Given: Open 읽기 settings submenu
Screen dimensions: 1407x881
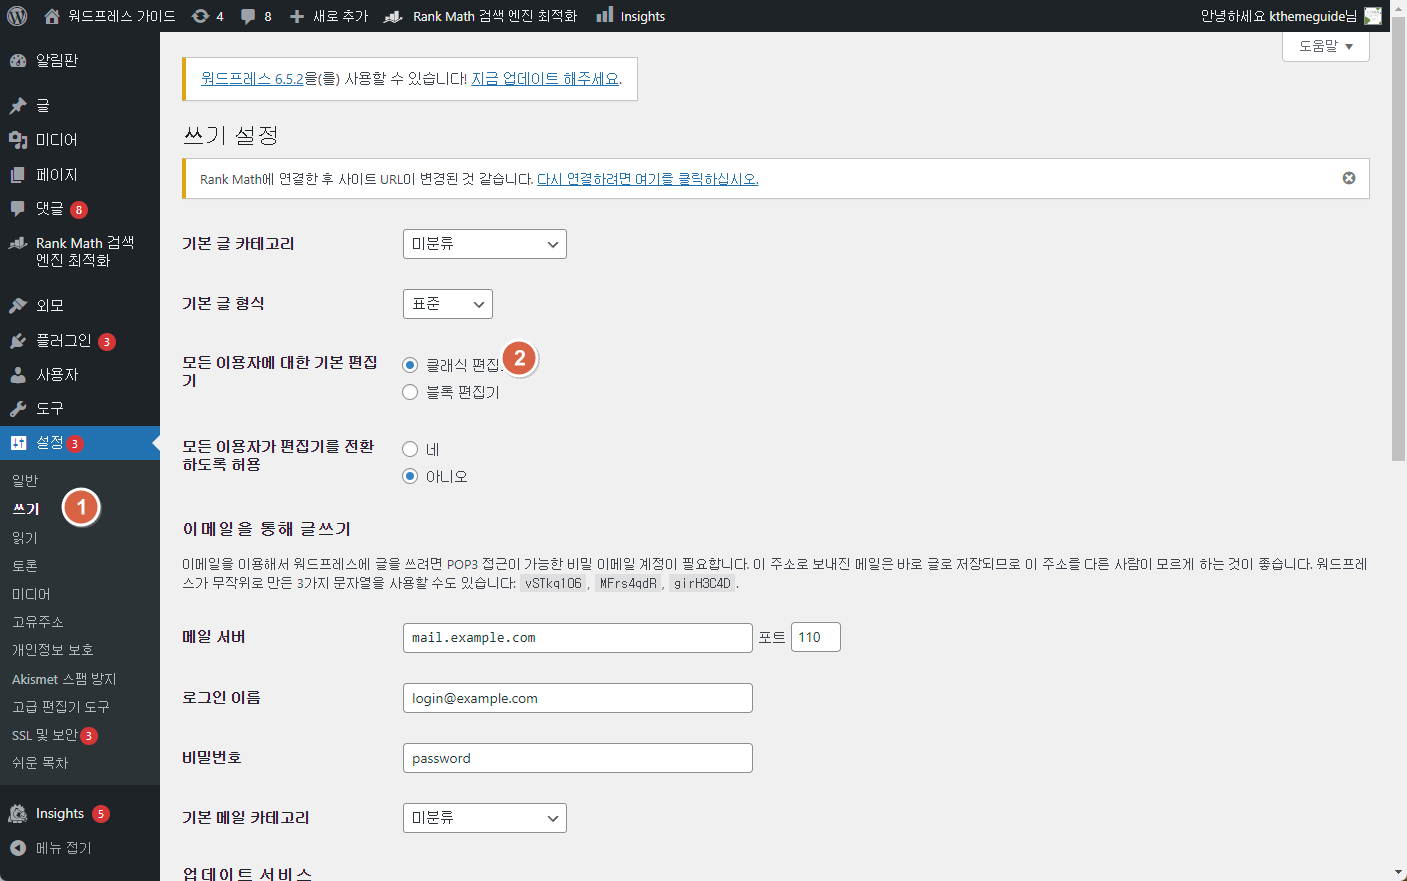Looking at the screenshot, I should [x=25, y=538].
